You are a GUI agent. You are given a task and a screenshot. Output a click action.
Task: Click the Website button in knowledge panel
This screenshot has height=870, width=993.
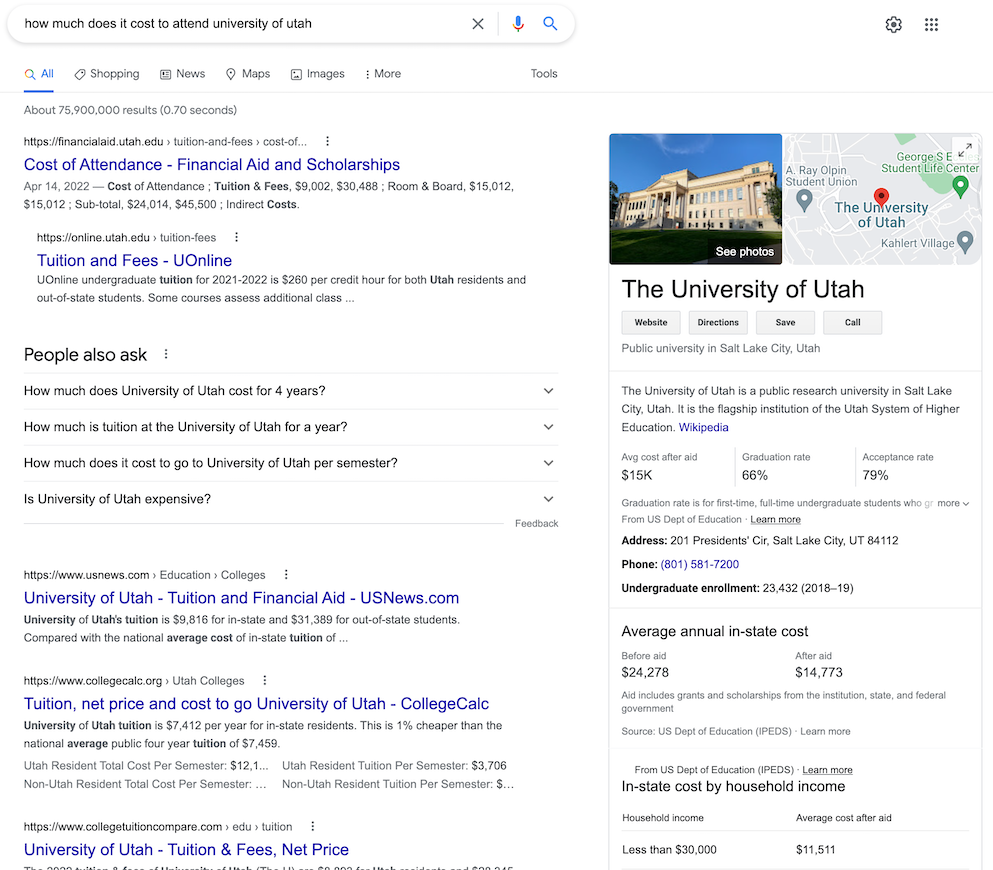(x=651, y=323)
